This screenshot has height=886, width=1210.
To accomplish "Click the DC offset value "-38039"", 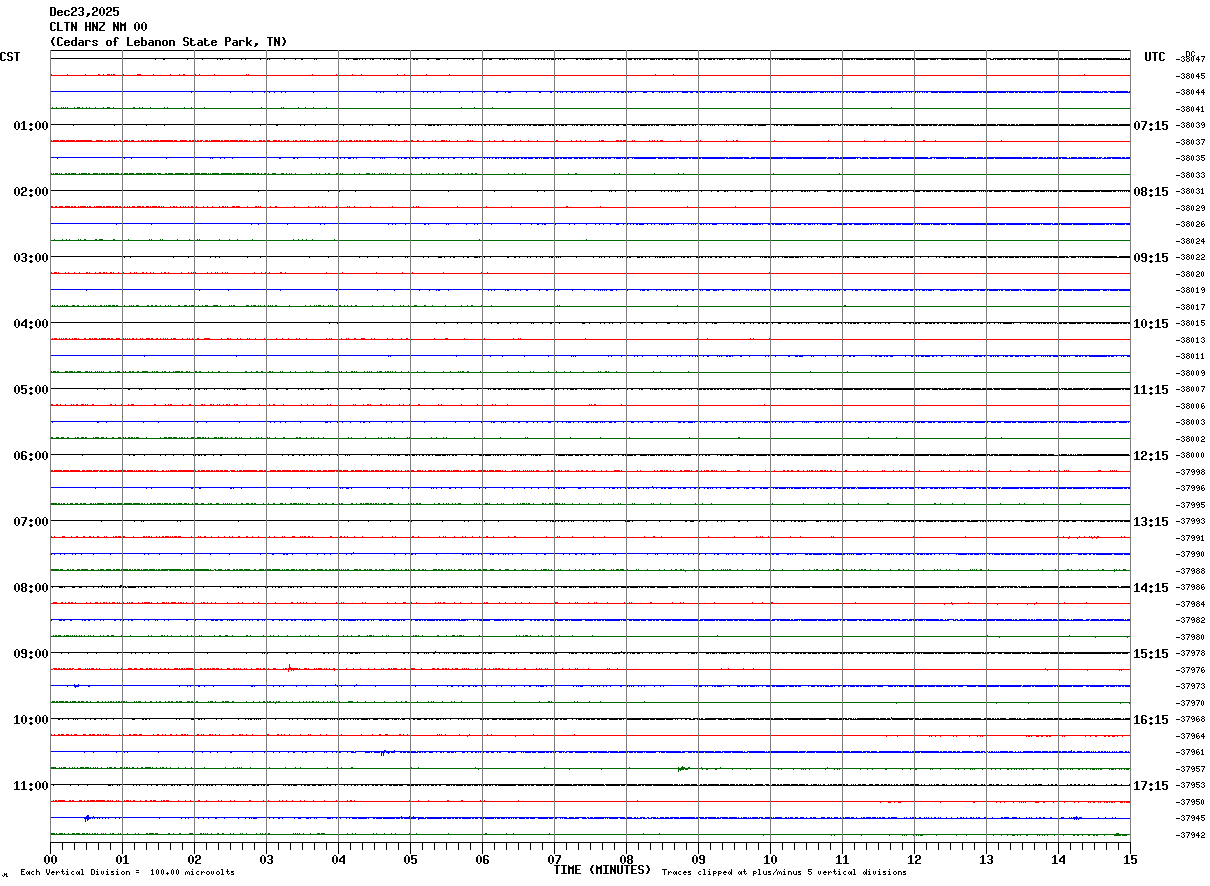I will click(x=1191, y=125).
